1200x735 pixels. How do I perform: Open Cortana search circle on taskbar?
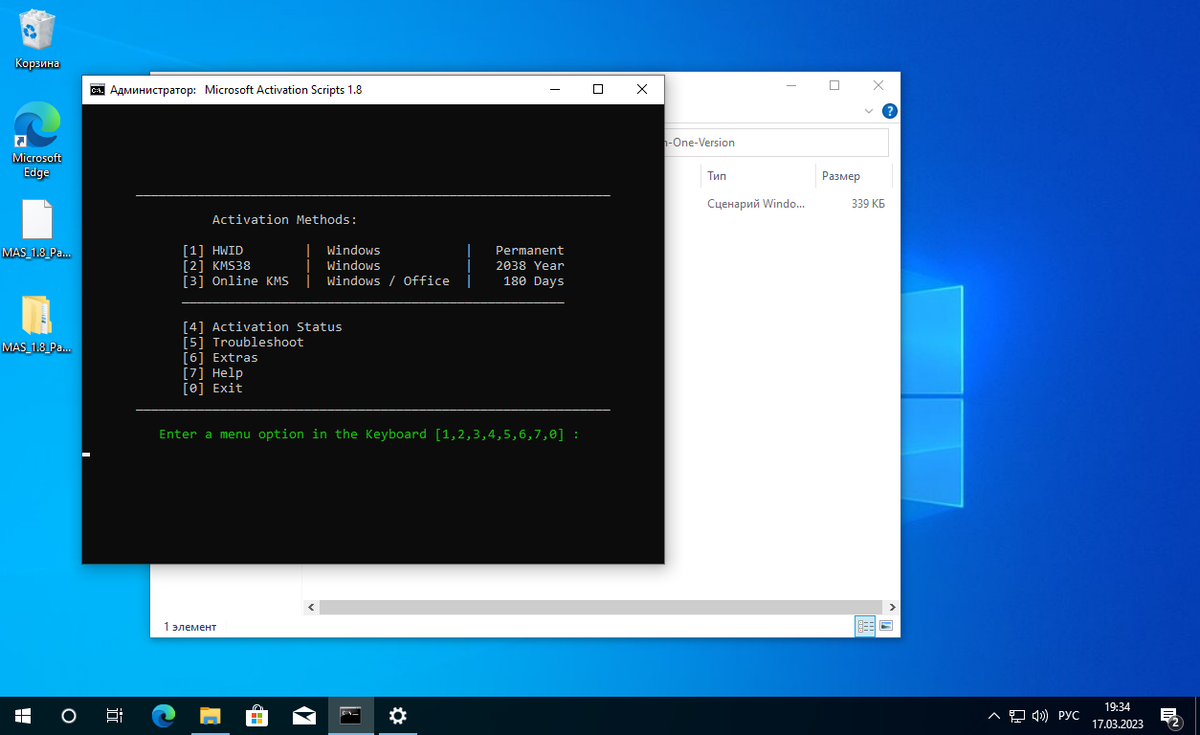(69, 715)
